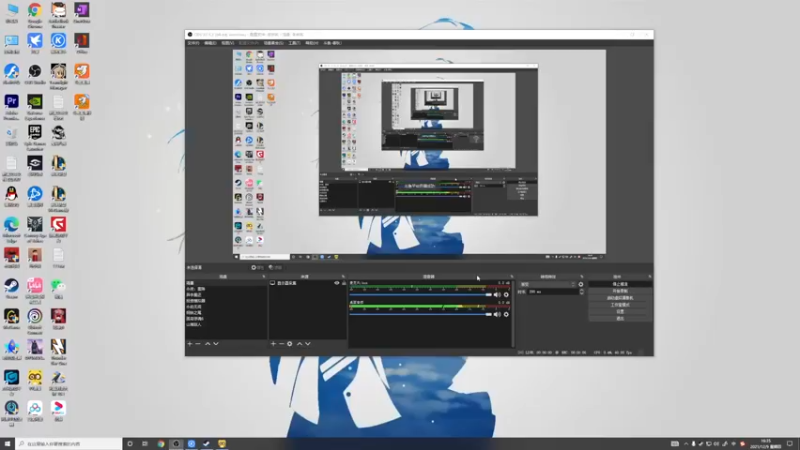Image resolution: width=800 pixels, height=450 pixels.
Task: Open the QQ penguin desktop shortcut
Action: 11,196
